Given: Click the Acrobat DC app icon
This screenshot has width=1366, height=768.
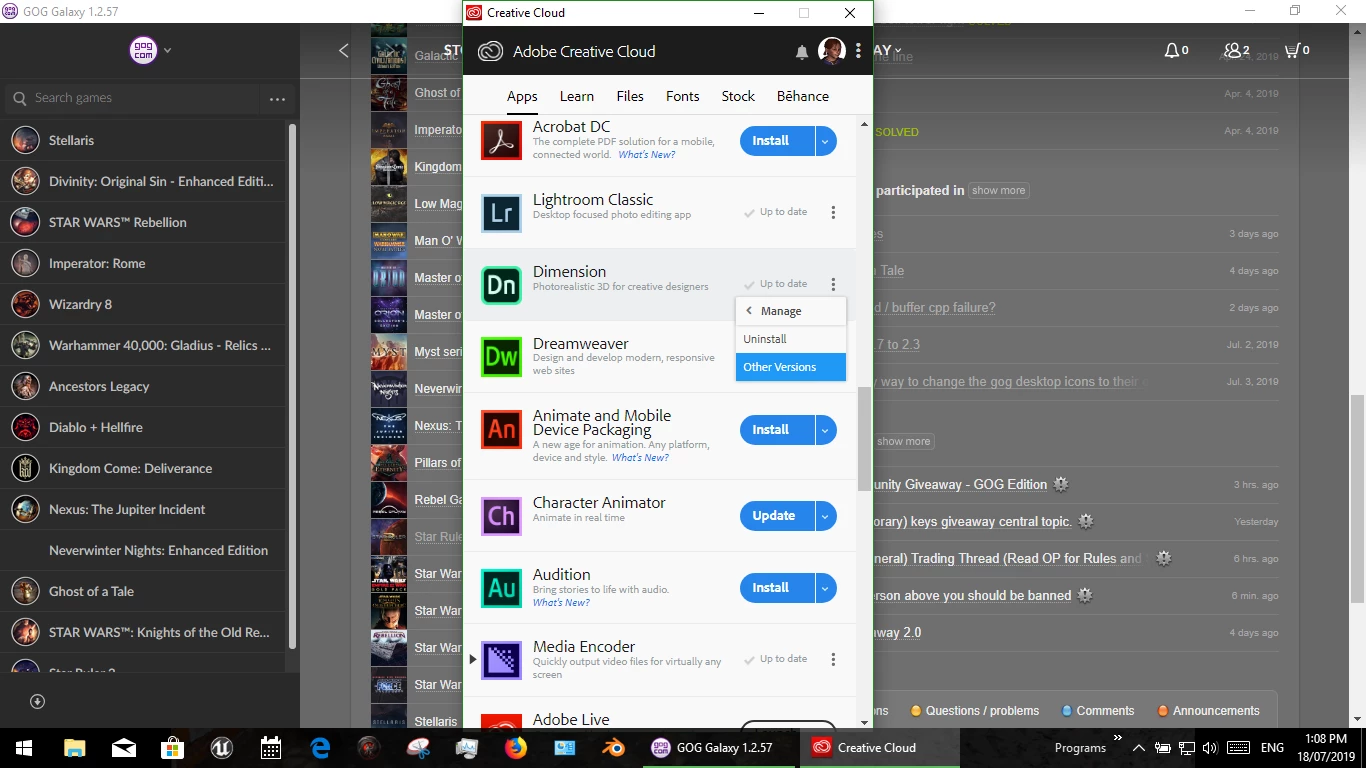Looking at the screenshot, I should point(501,140).
